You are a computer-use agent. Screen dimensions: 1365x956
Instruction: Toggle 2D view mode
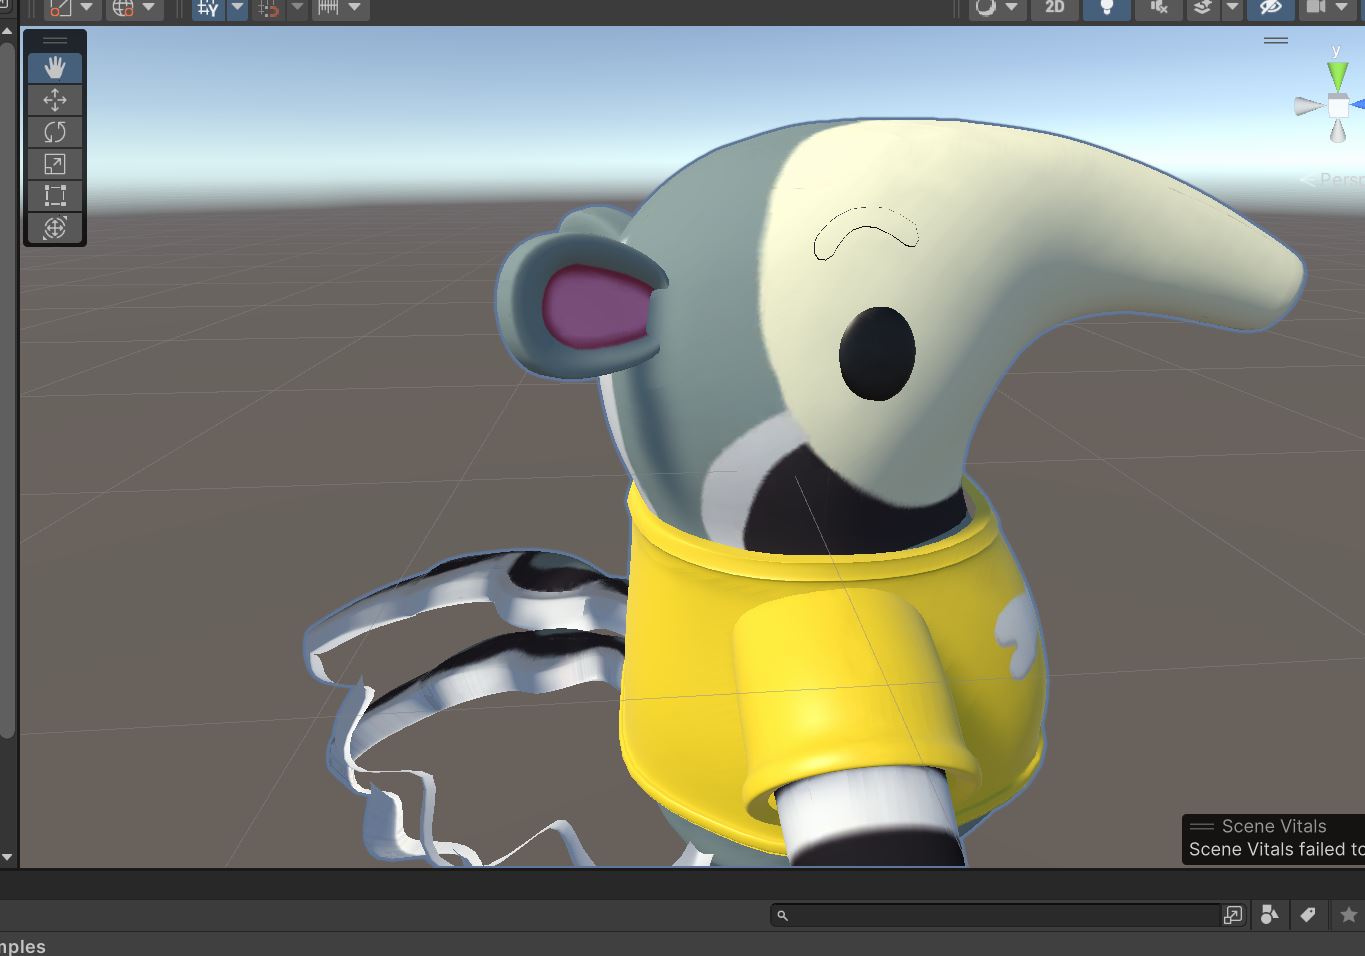point(1055,8)
